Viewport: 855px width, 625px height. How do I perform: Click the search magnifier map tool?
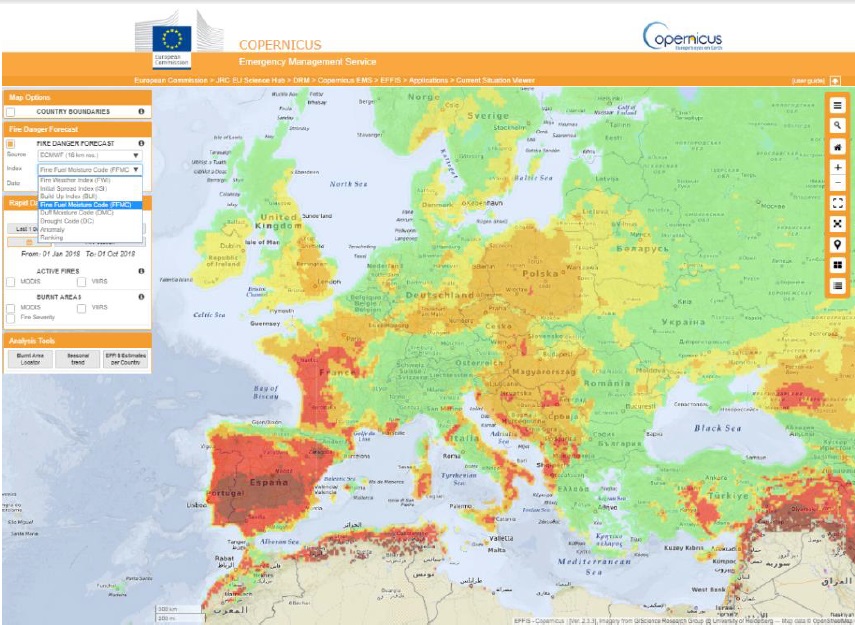click(x=837, y=126)
